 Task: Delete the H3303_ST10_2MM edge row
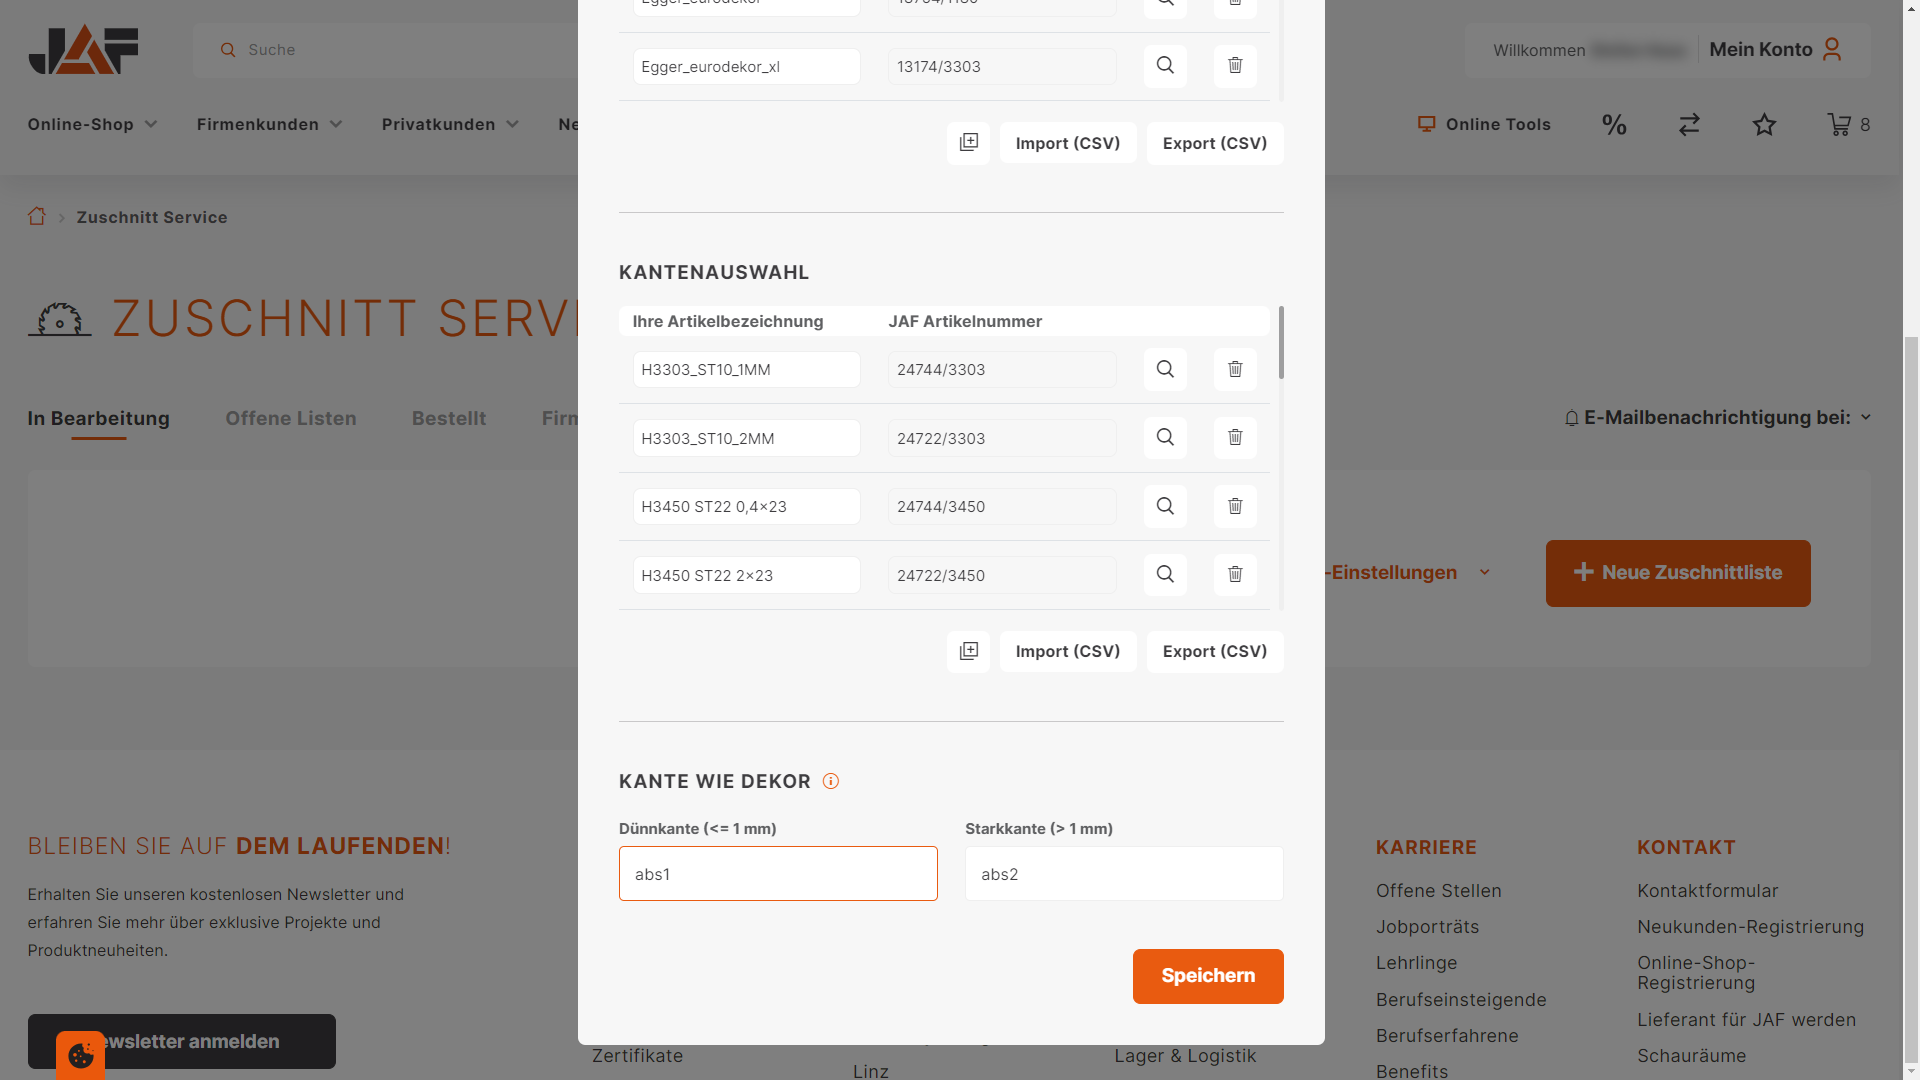pos(1235,438)
